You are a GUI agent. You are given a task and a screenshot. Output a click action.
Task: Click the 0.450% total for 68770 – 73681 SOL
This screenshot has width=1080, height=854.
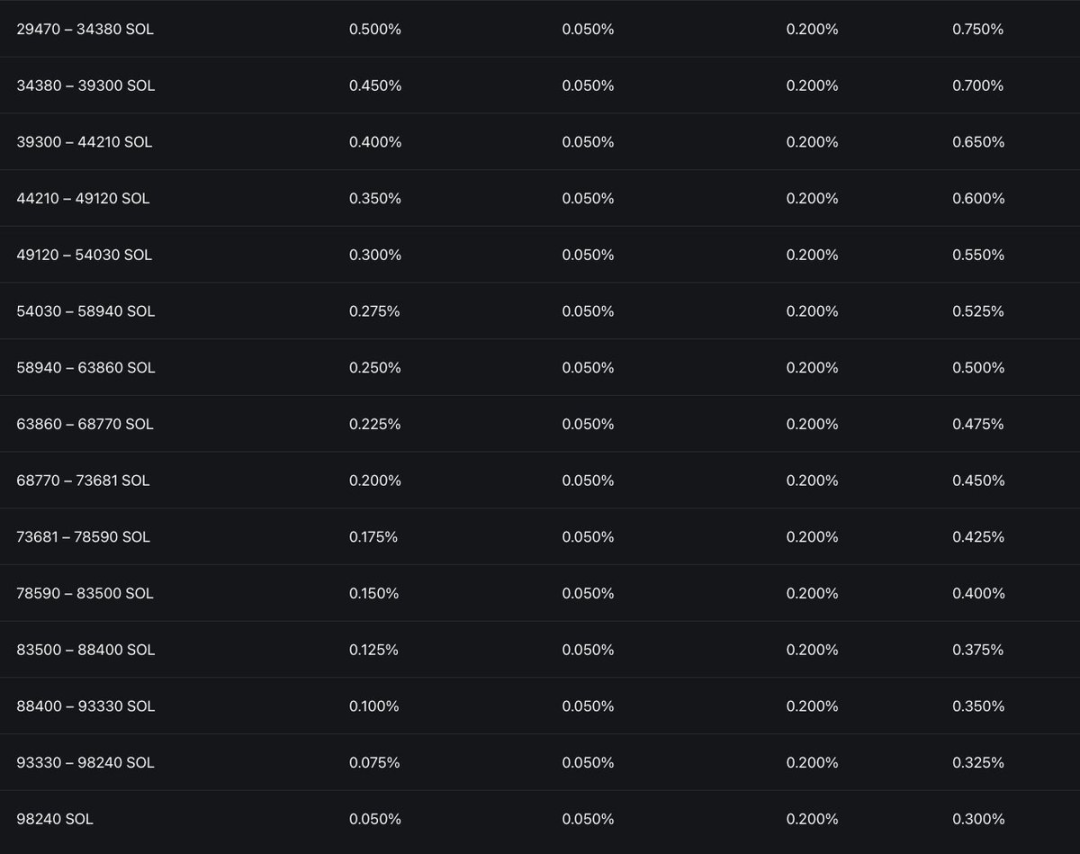click(978, 481)
